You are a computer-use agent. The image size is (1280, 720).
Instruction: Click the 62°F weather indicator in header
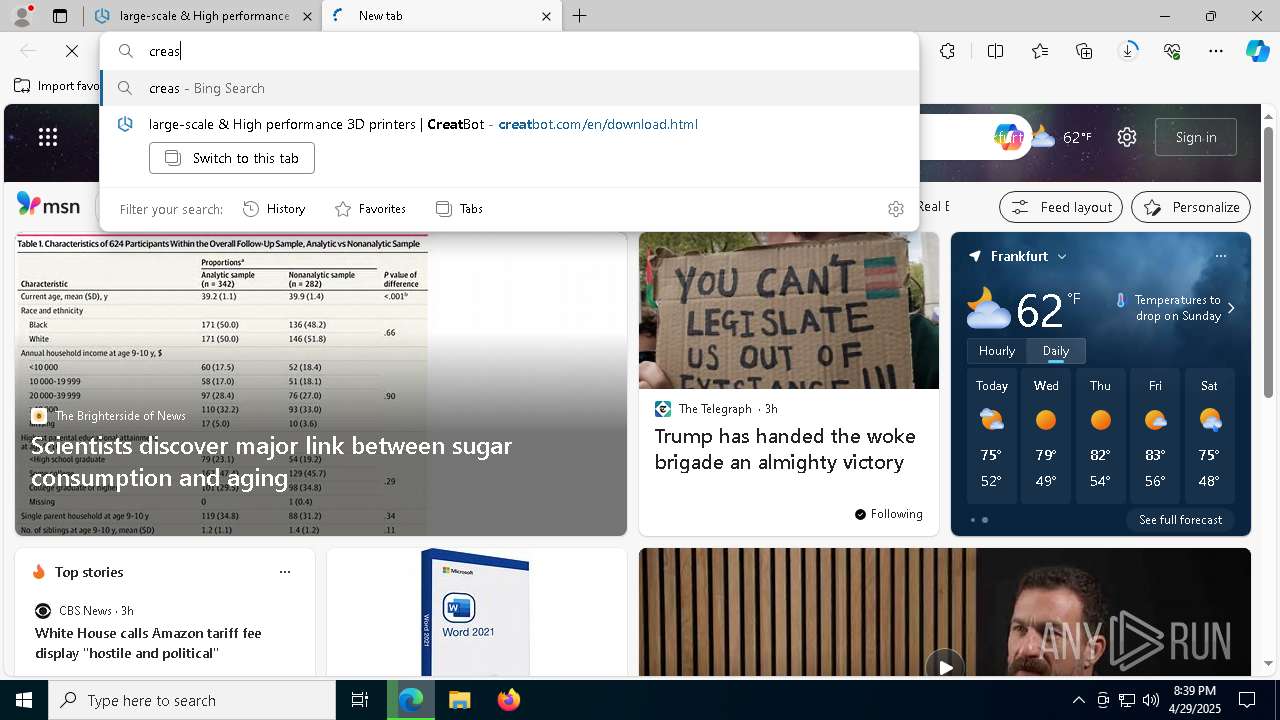[1063, 137]
